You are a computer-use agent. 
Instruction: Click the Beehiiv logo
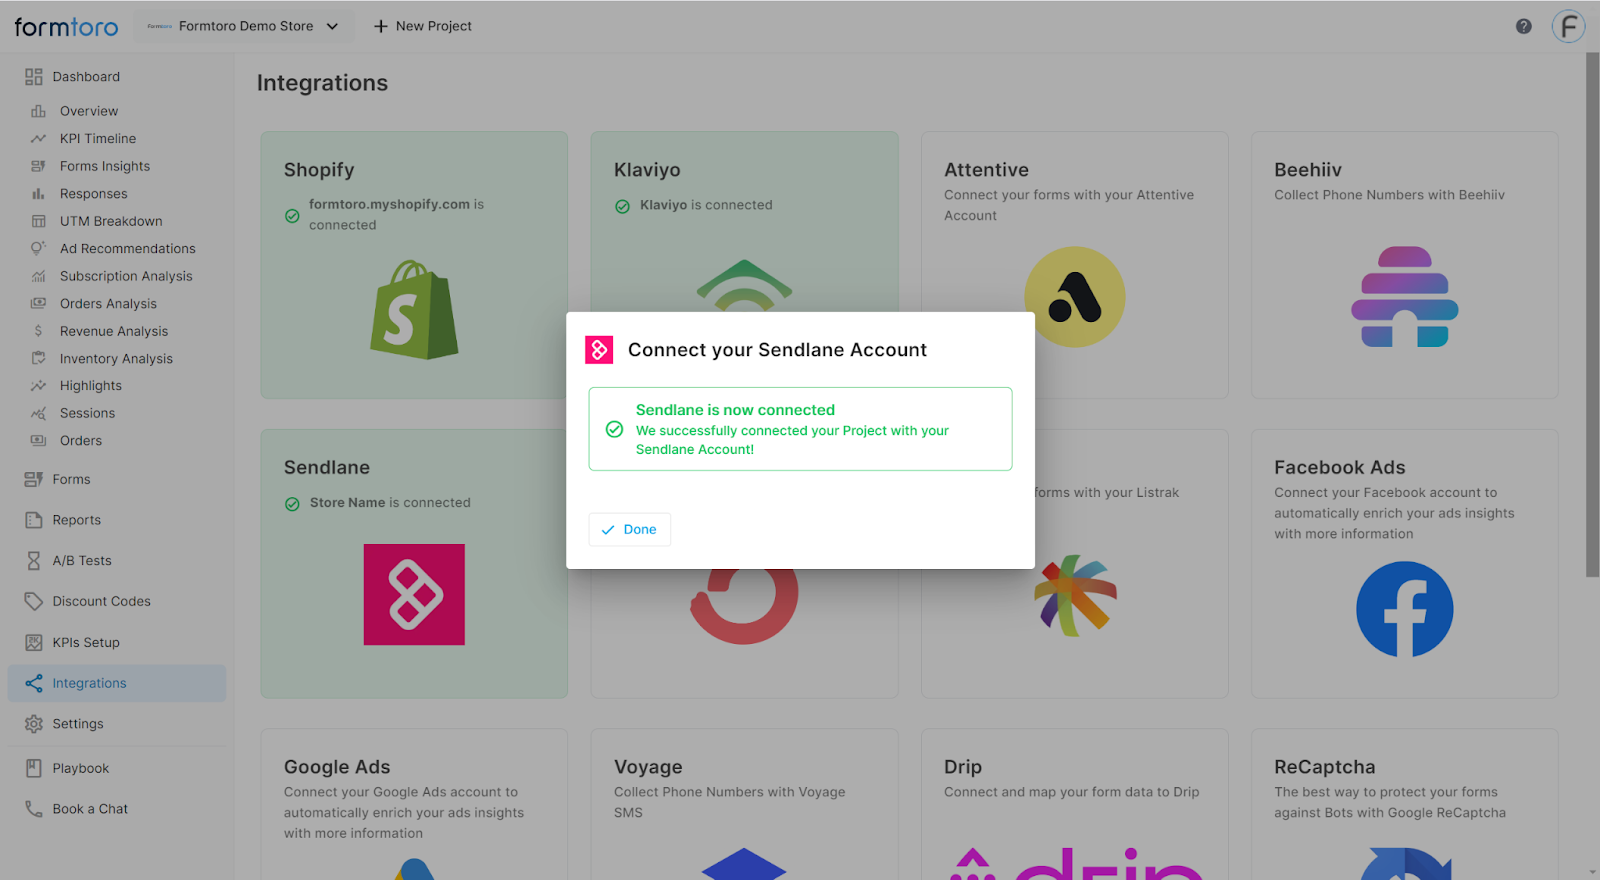[1405, 297]
